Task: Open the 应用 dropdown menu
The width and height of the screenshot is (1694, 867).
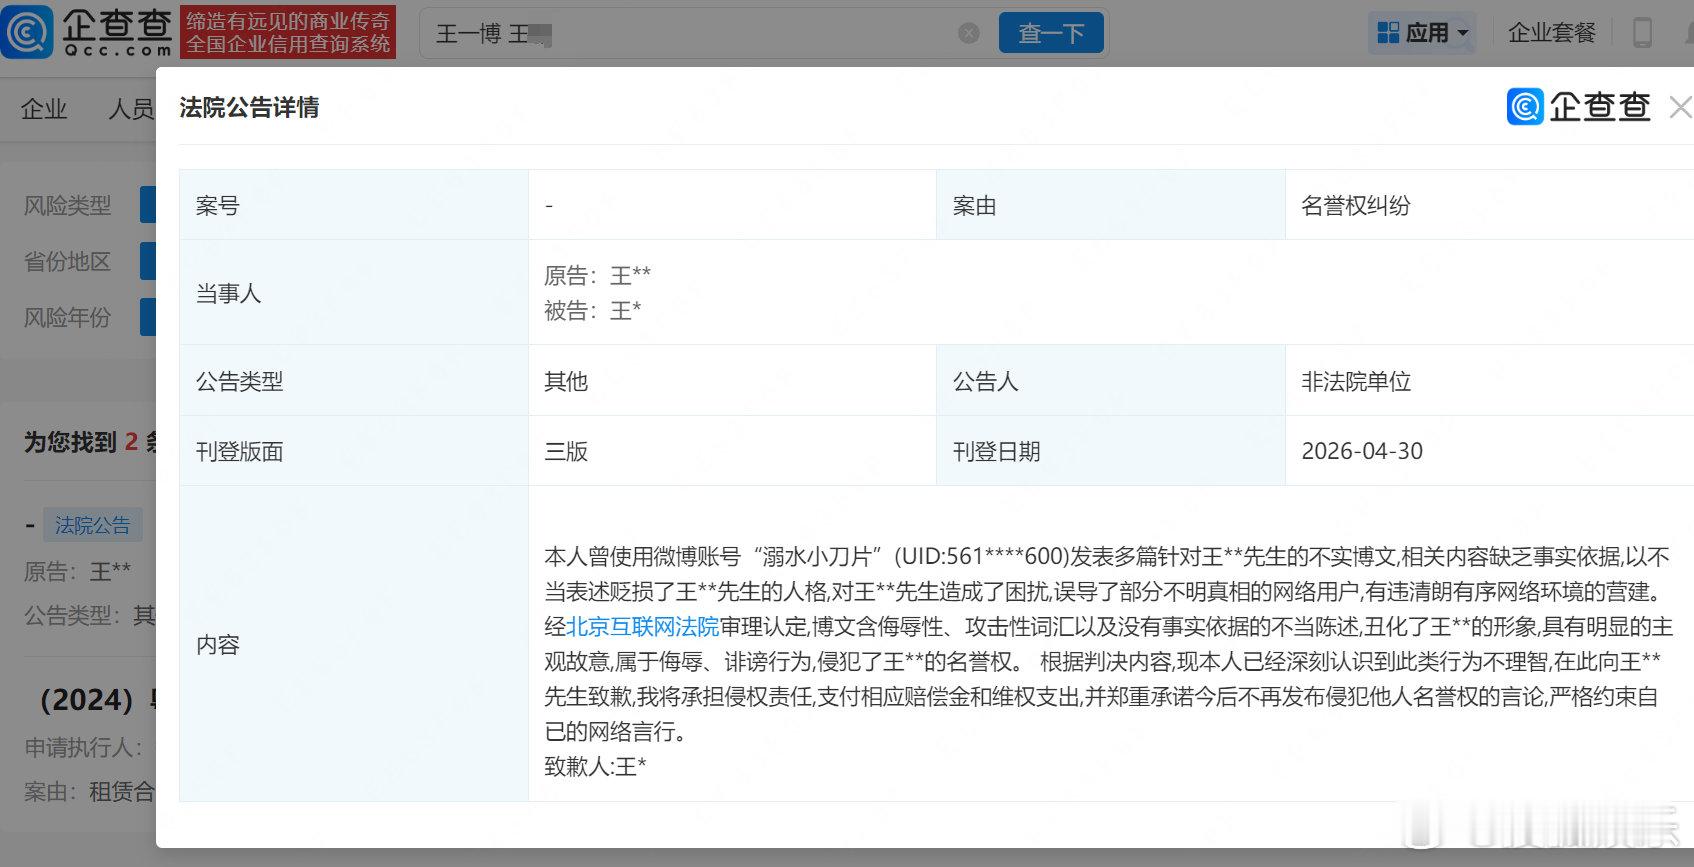Action: tap(1423, 33)
